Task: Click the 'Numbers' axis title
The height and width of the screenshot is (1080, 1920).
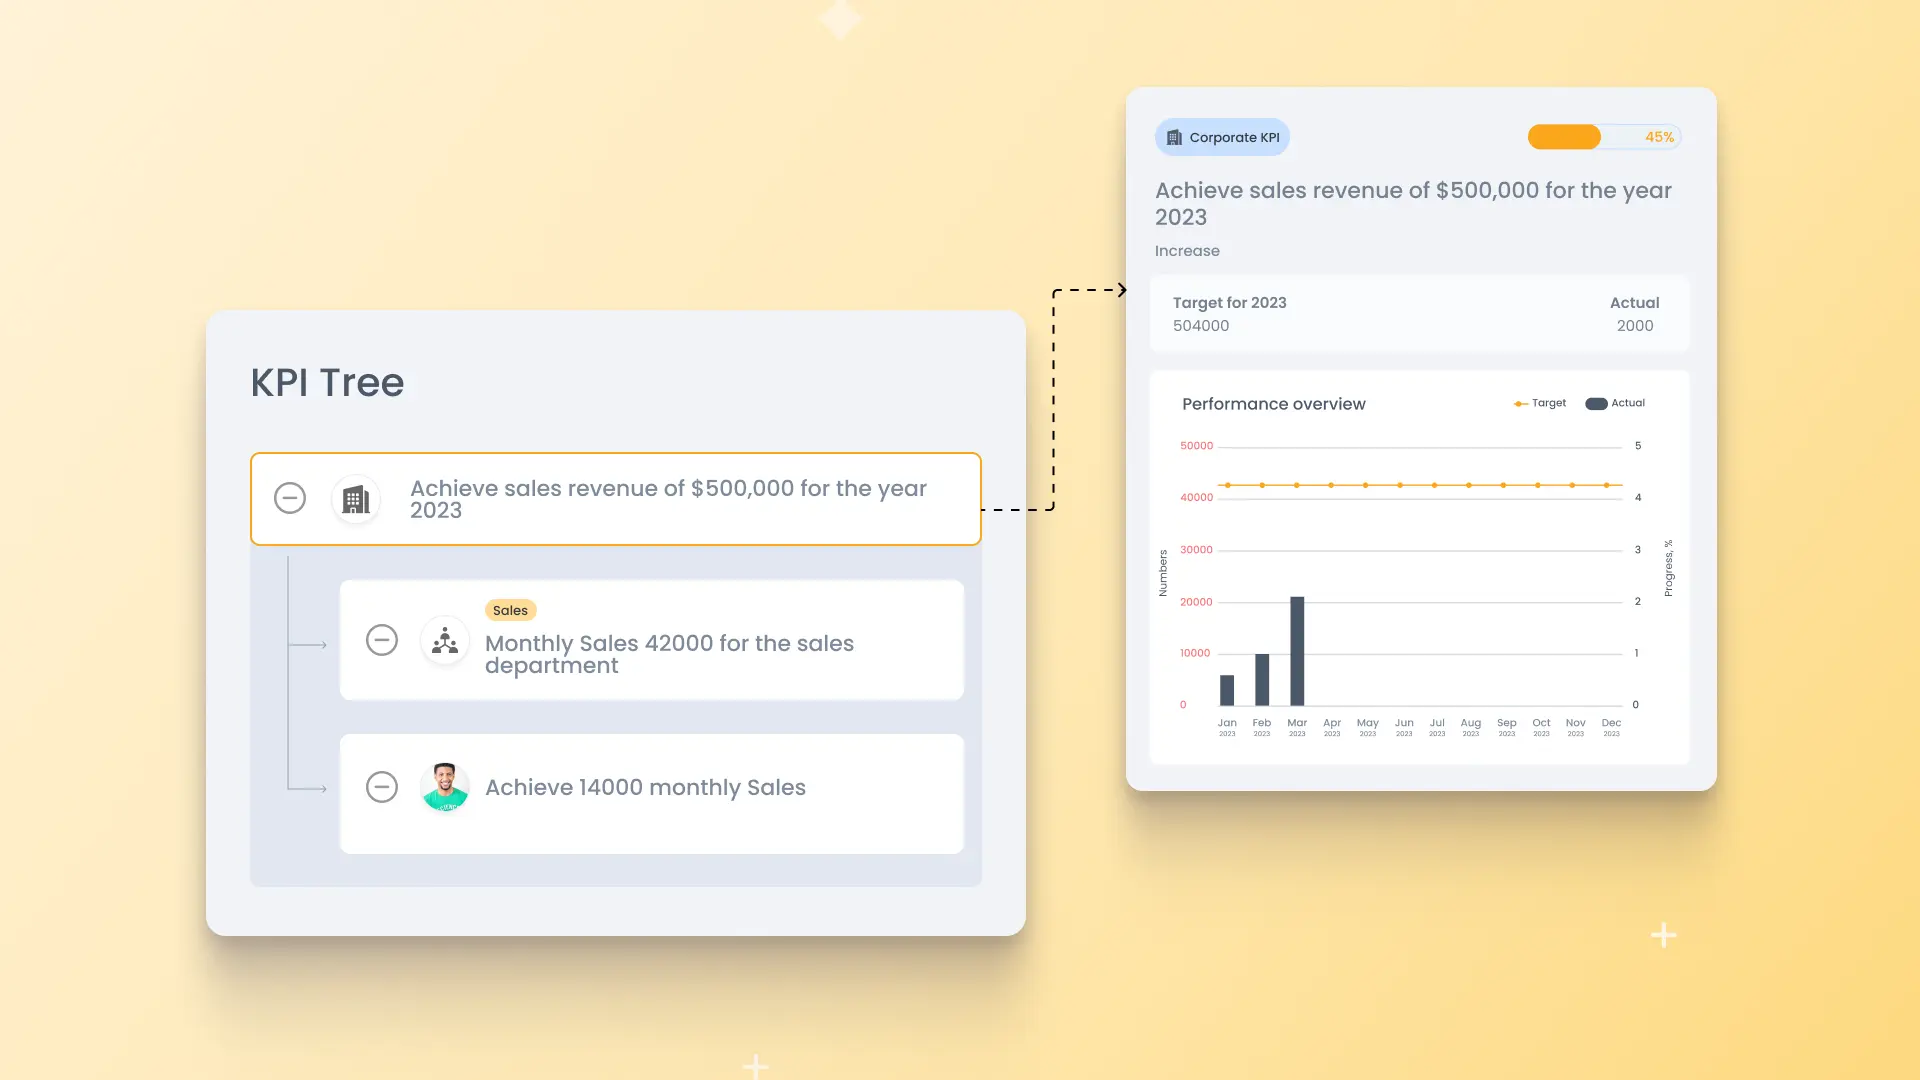Action: [1163, 573]
